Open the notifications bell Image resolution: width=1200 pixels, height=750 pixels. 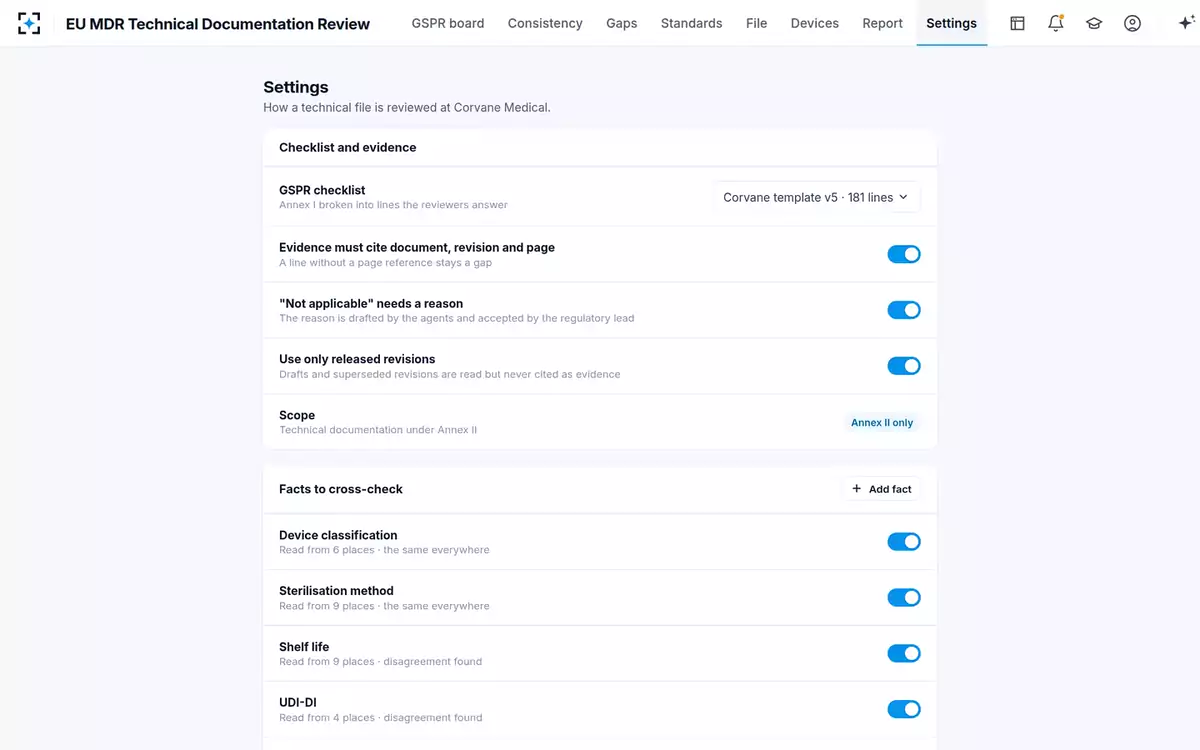point(1055,23)
